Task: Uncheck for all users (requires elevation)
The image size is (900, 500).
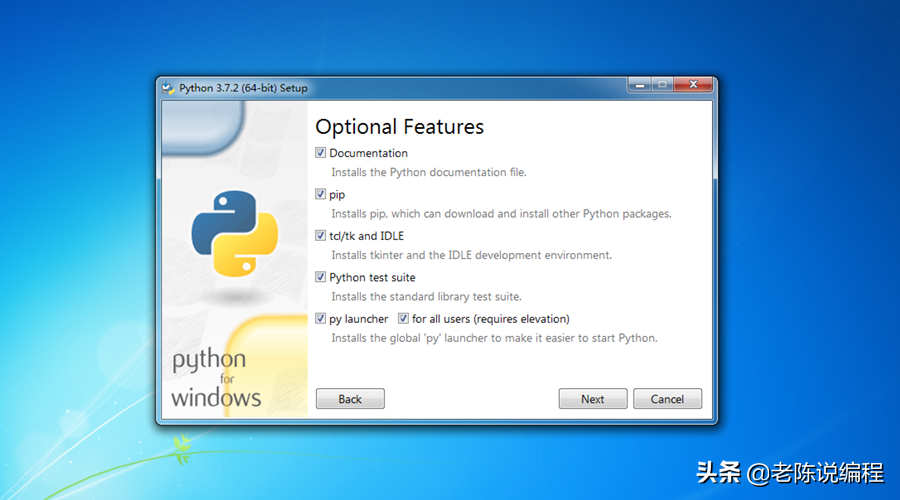Action: click(403, 318)
